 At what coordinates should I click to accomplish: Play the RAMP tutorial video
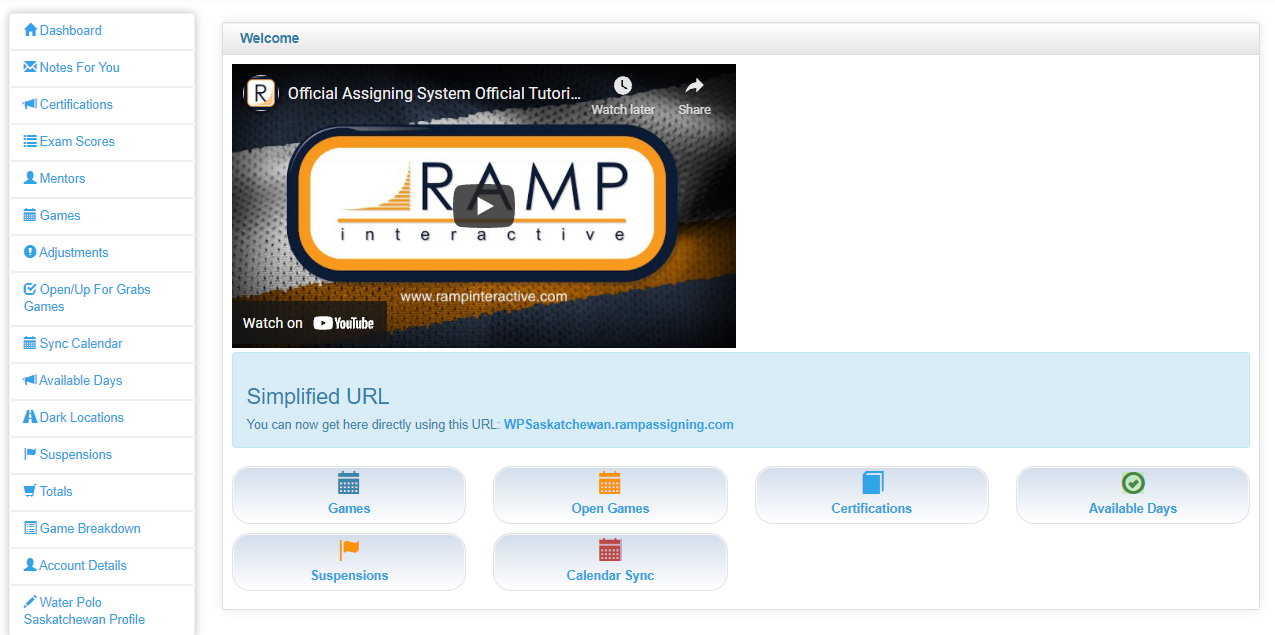click(x=484, y=206)
